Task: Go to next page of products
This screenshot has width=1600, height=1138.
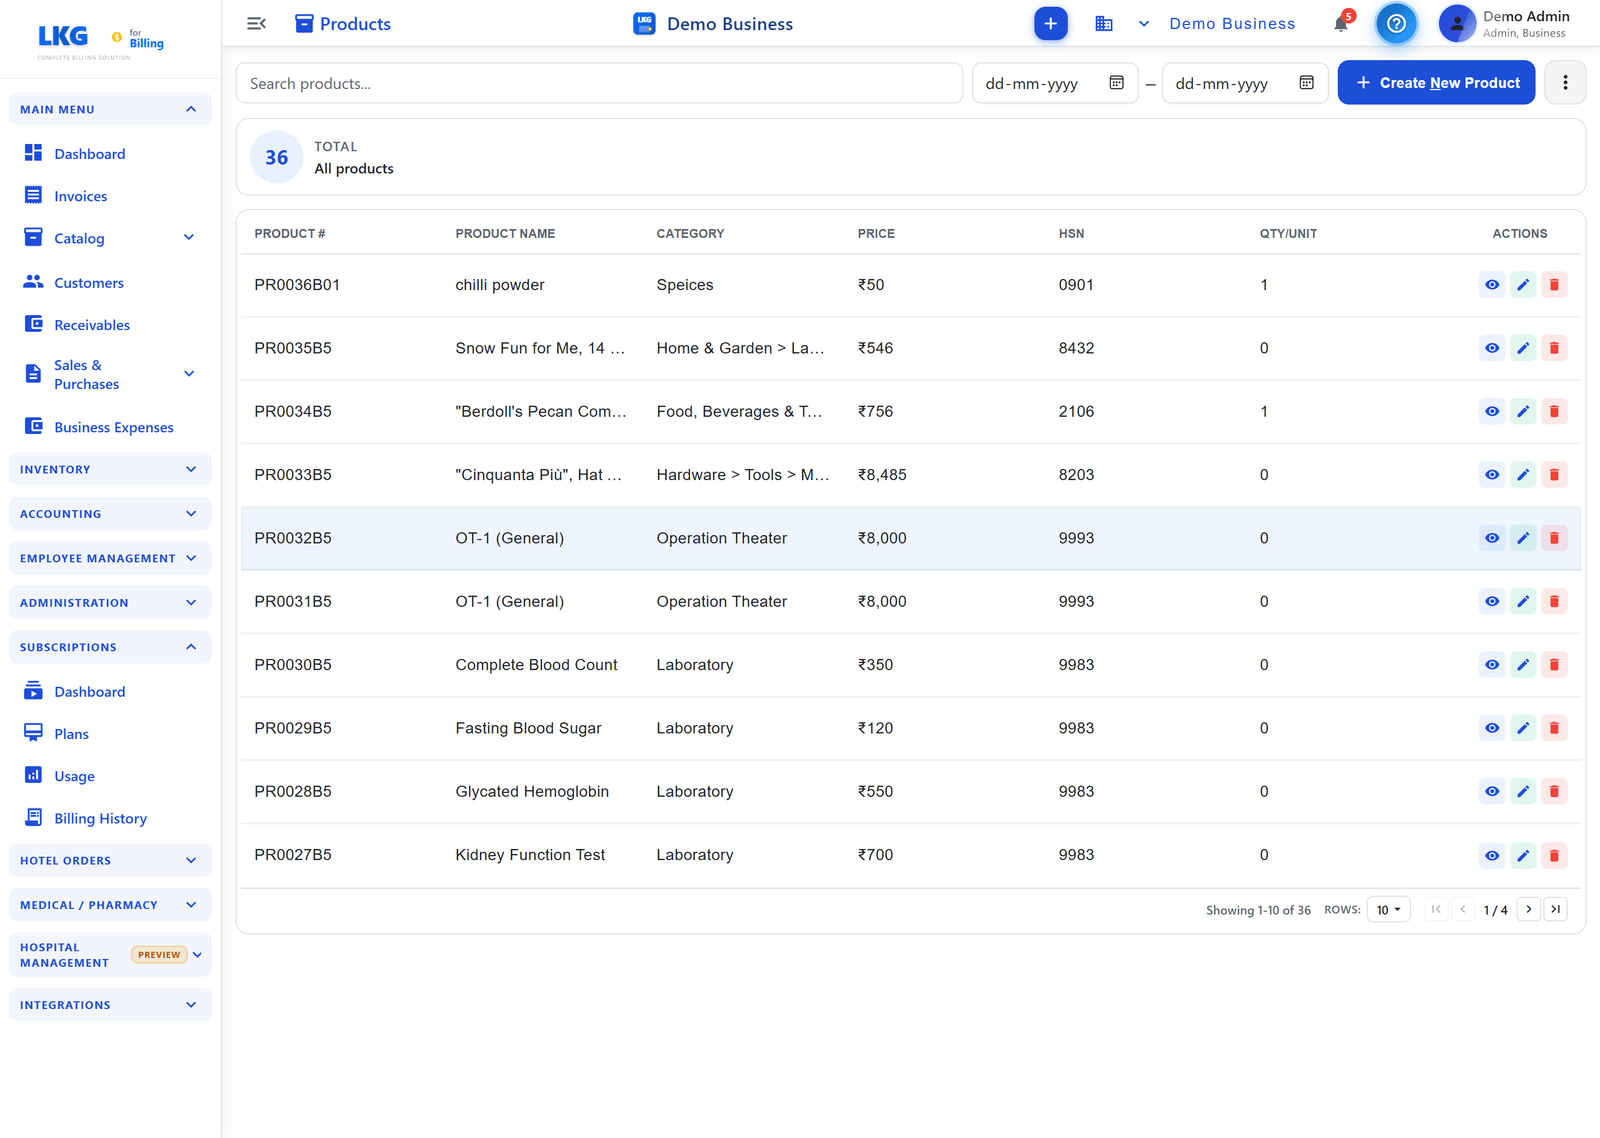Action: tap(1528, 909)
